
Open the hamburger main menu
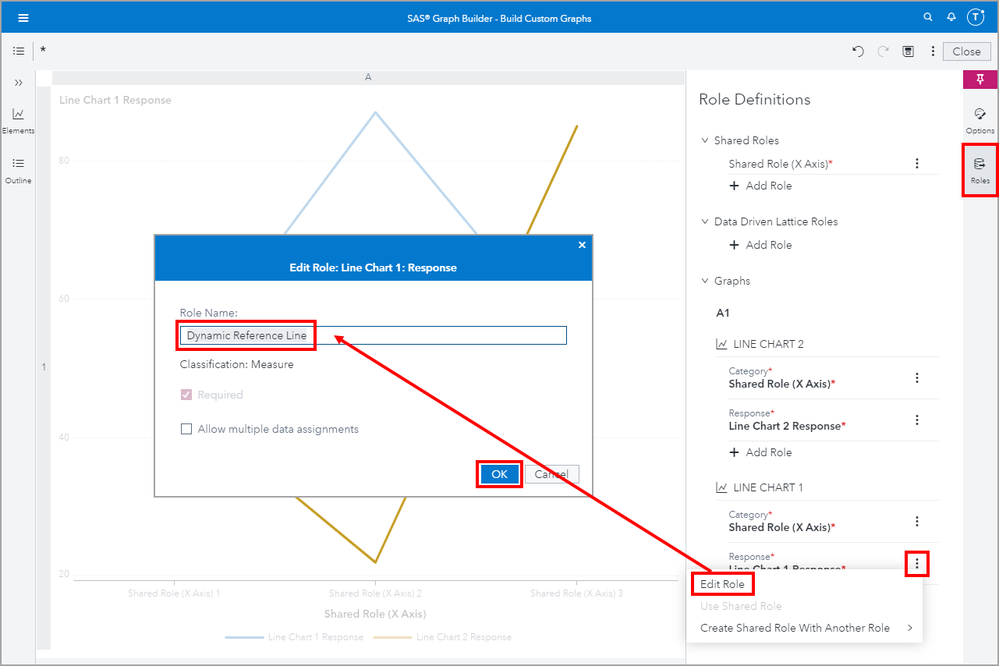(23, 18)
